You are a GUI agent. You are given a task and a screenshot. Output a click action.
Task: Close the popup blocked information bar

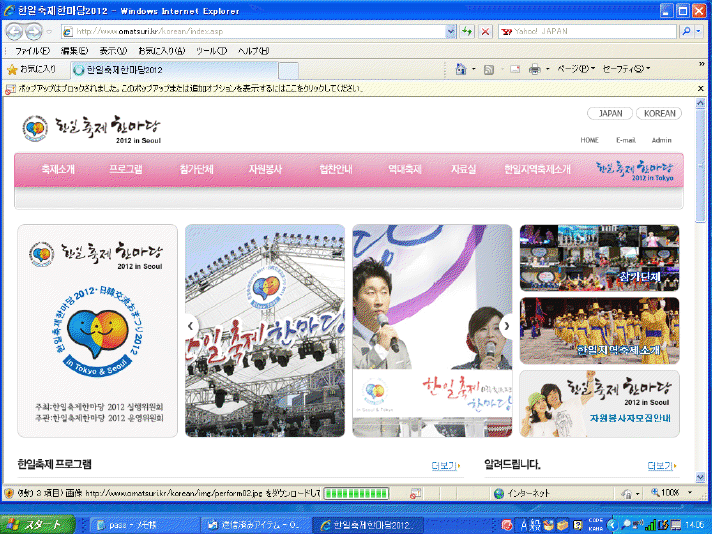pos(701,89)
